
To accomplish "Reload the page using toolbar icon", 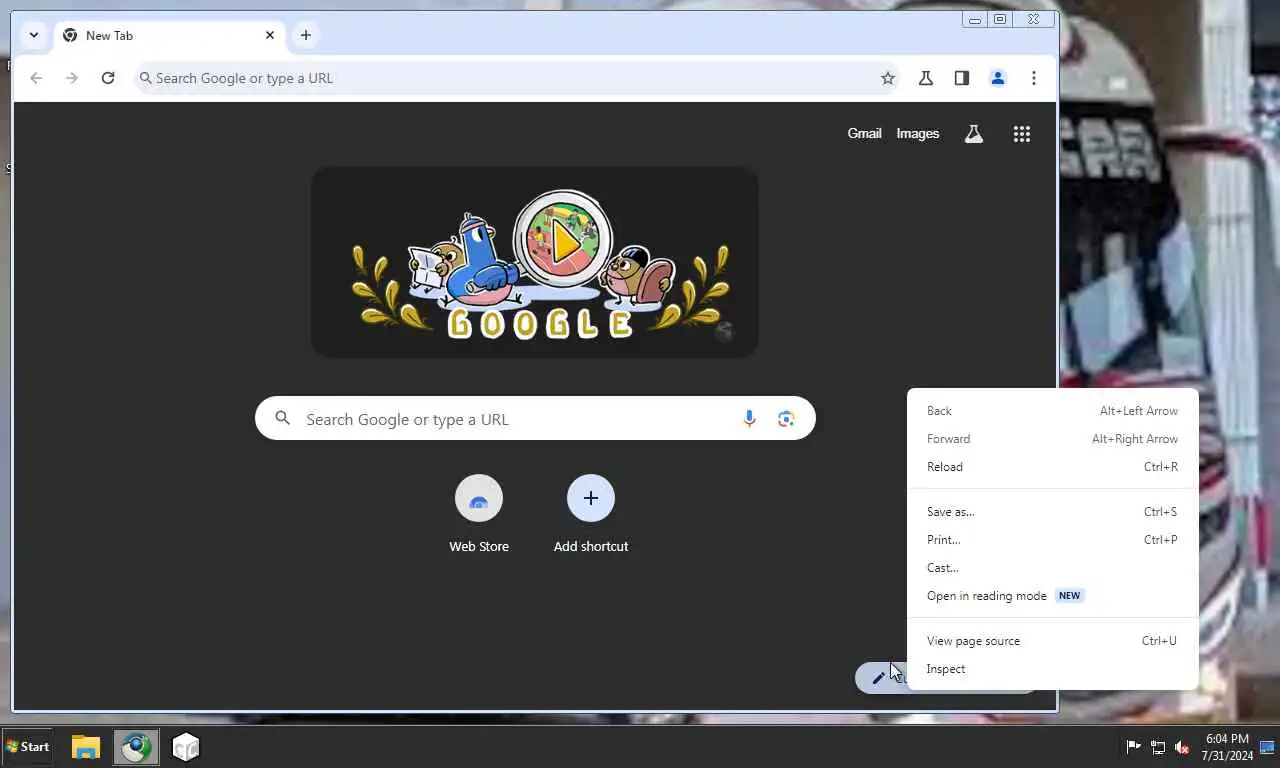I will [108, 78].
